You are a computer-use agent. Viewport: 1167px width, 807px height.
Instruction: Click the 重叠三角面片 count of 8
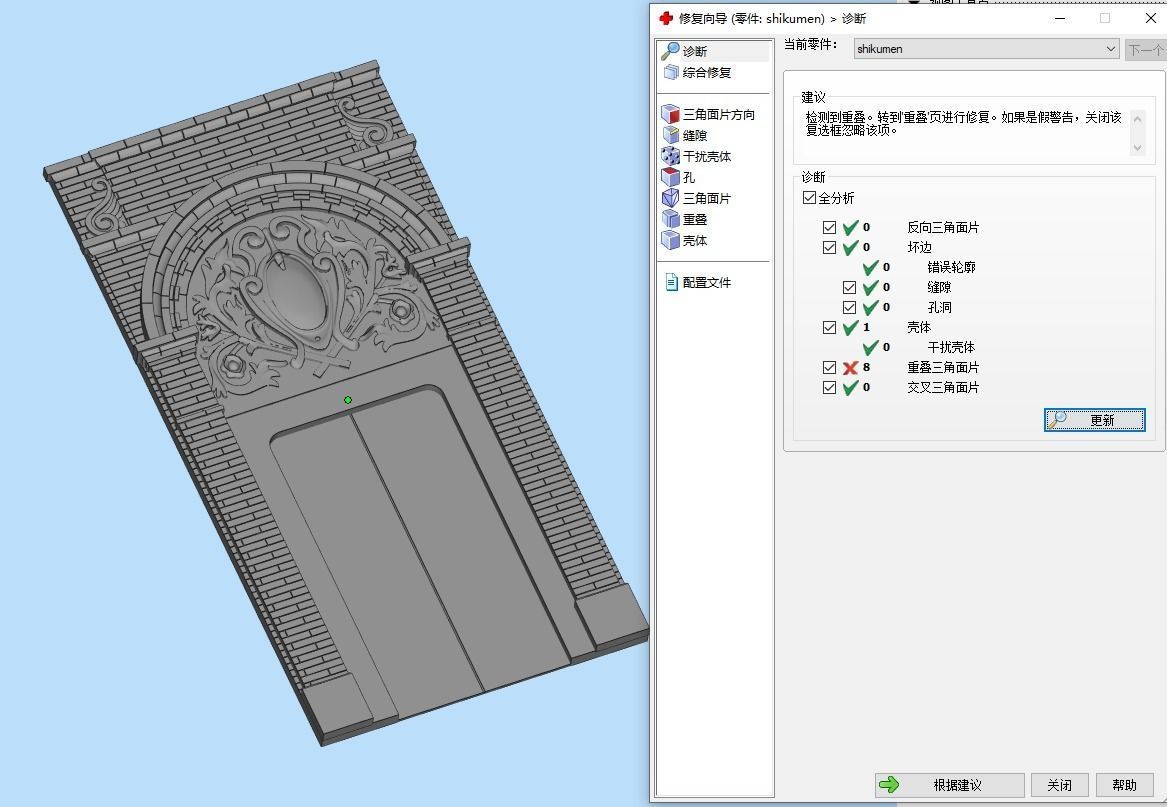tap(866, 368)
